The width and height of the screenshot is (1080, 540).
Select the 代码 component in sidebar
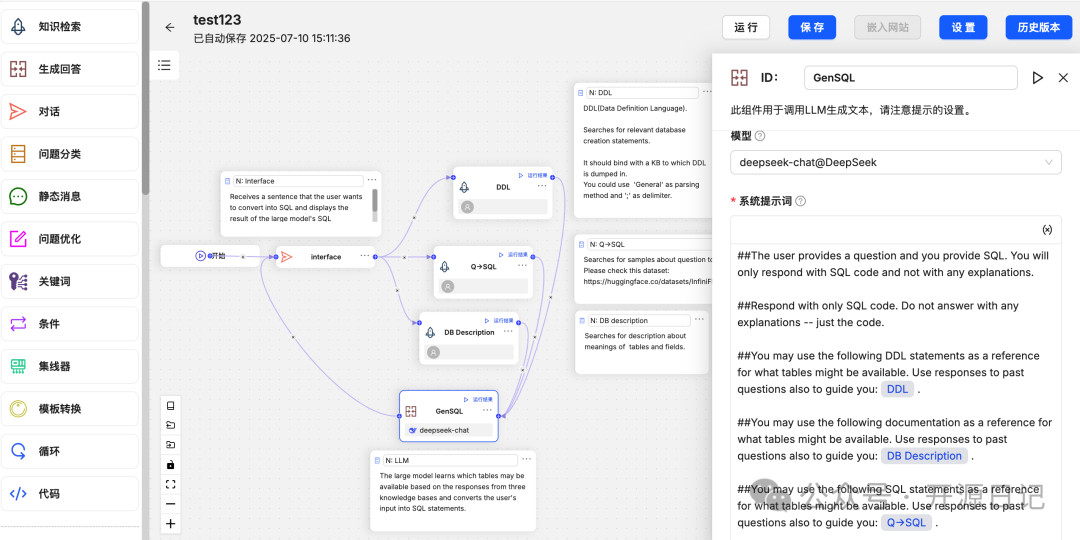[x=70, y=493]
